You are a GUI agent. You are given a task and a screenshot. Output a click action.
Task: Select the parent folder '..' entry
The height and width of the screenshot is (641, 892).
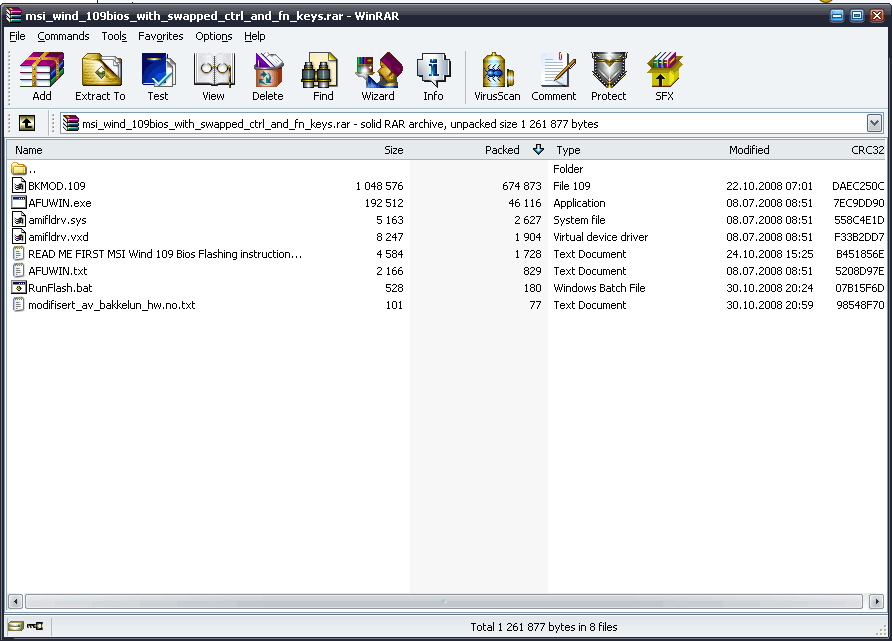23,169
